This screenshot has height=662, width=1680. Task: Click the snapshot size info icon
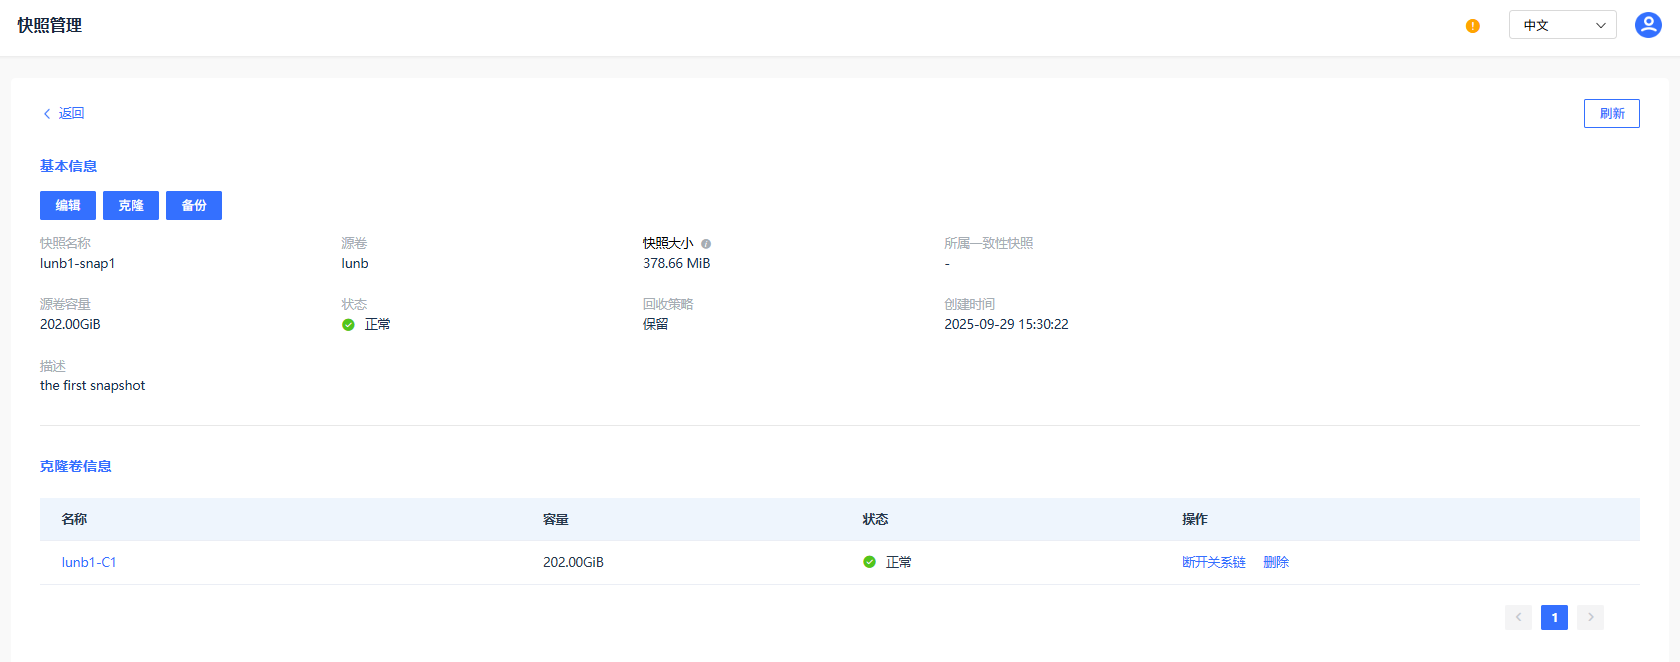point(706,244)
